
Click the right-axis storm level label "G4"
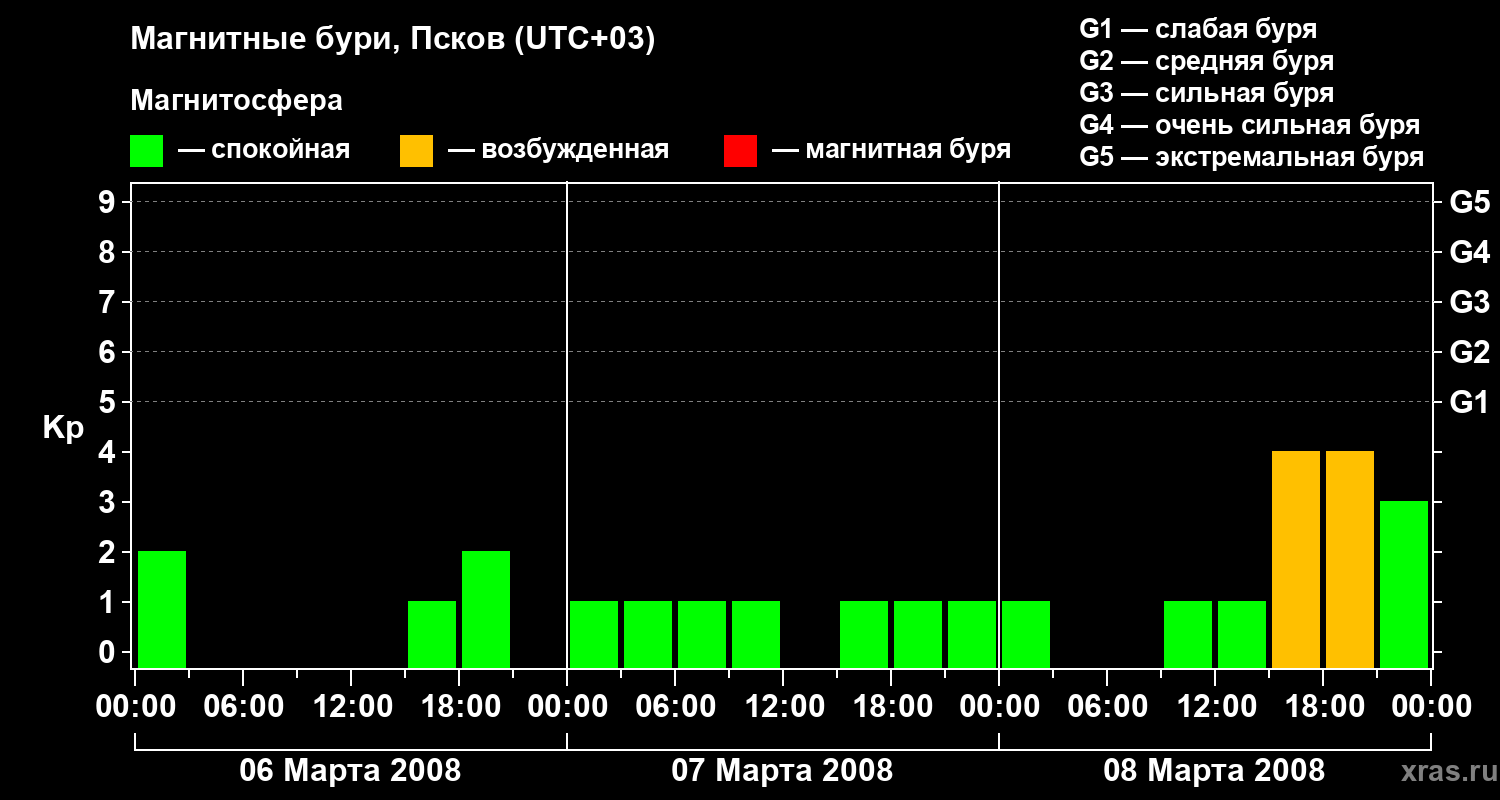[x=1470, y=252]
